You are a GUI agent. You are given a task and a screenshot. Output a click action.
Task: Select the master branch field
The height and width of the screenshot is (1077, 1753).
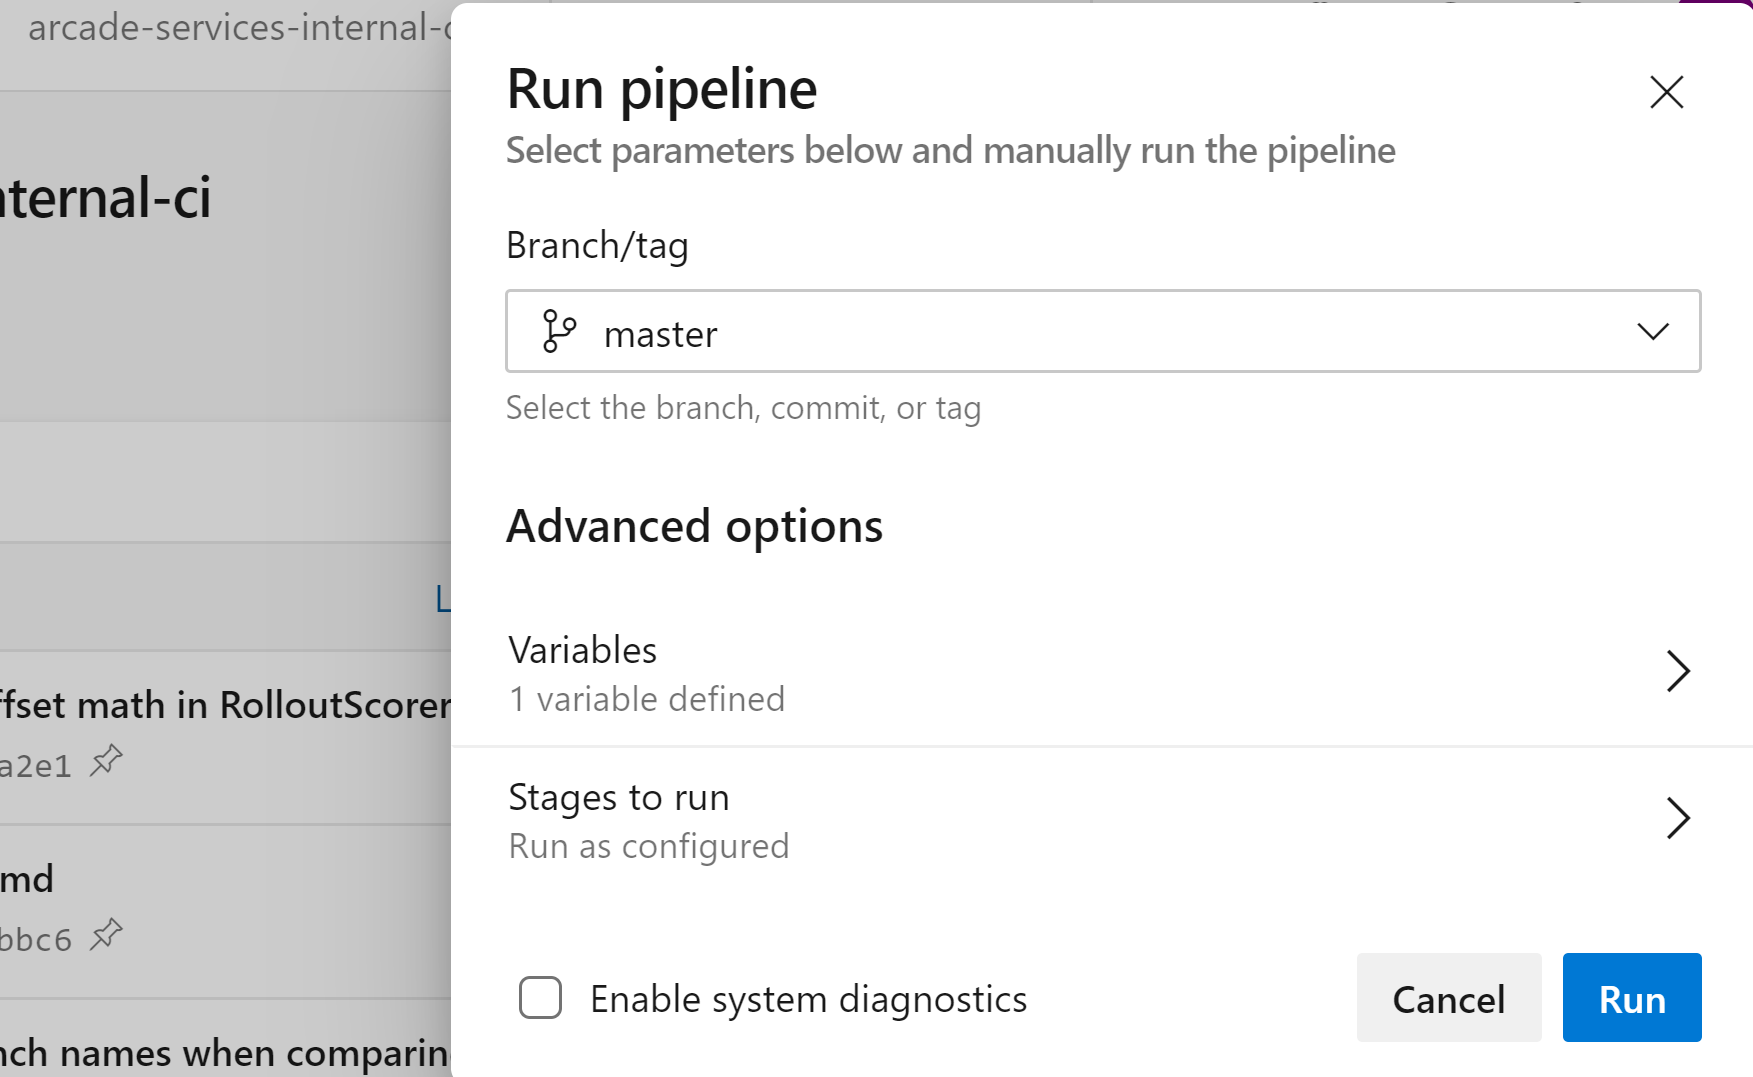[x=1000, y=331]
